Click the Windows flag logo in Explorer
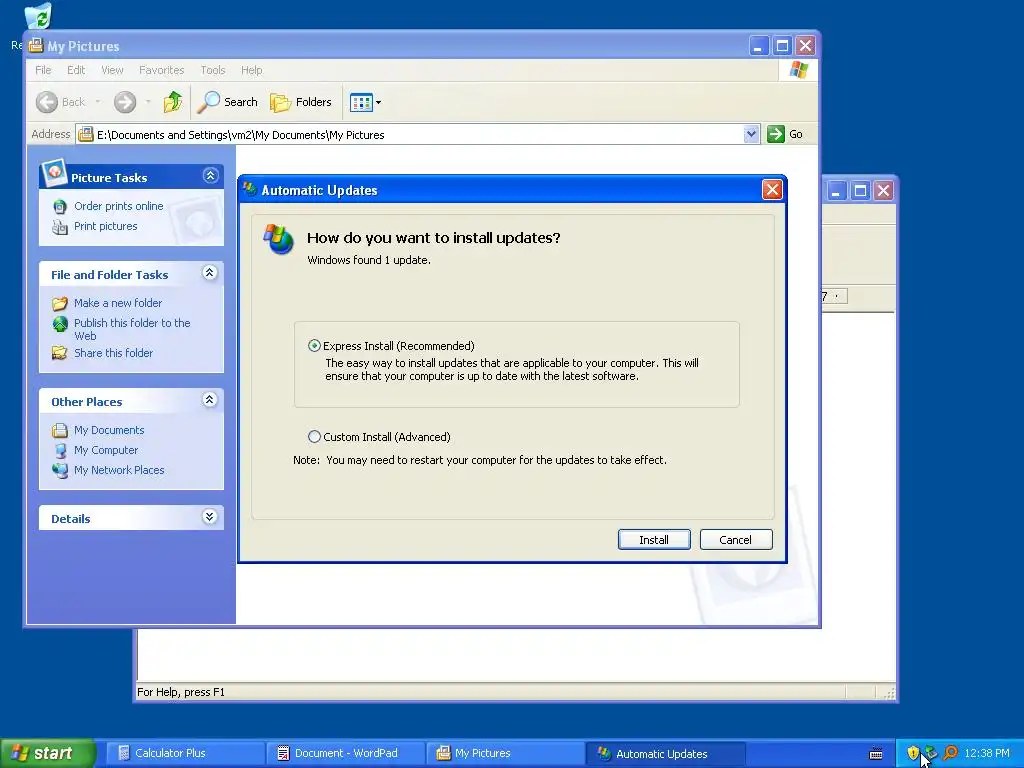 click(799, 70)
